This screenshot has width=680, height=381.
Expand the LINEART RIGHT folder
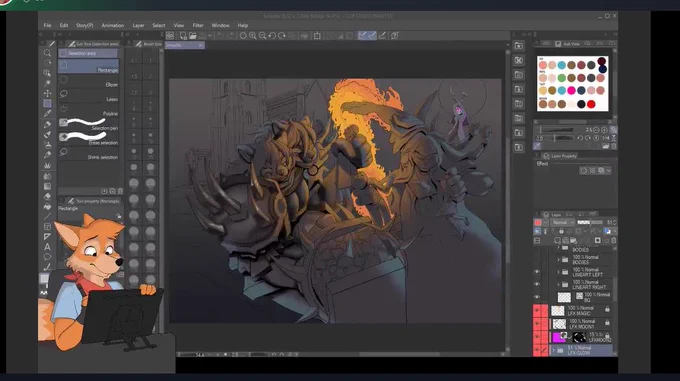point(558,284)
